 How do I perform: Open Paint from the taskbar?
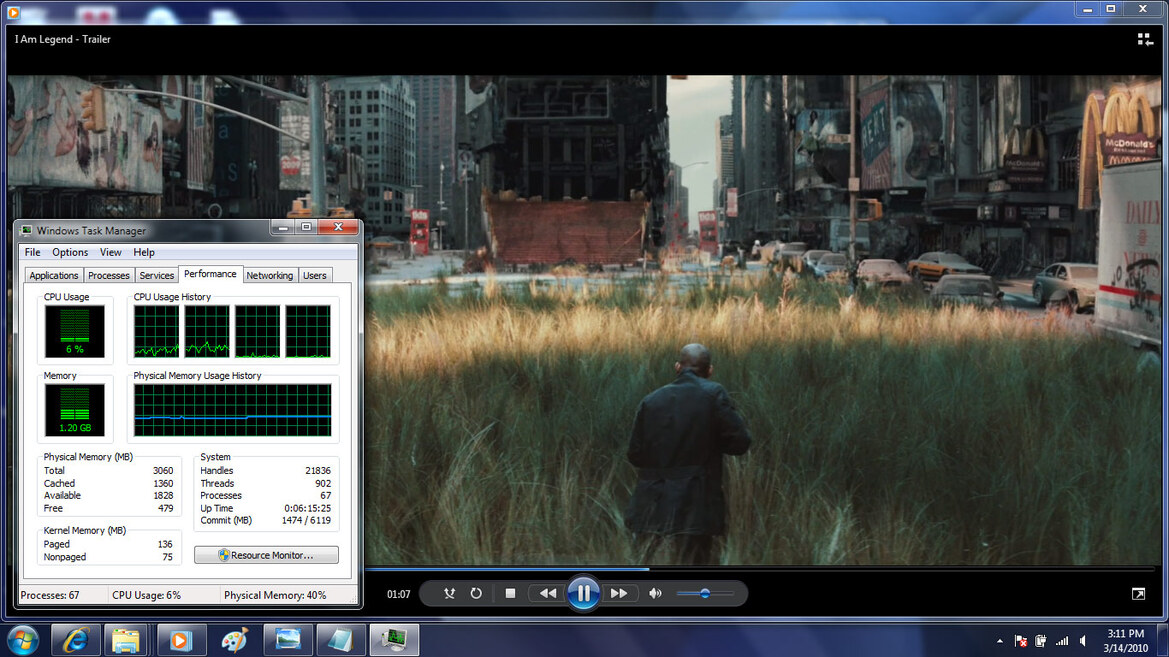tap(234, 640)
